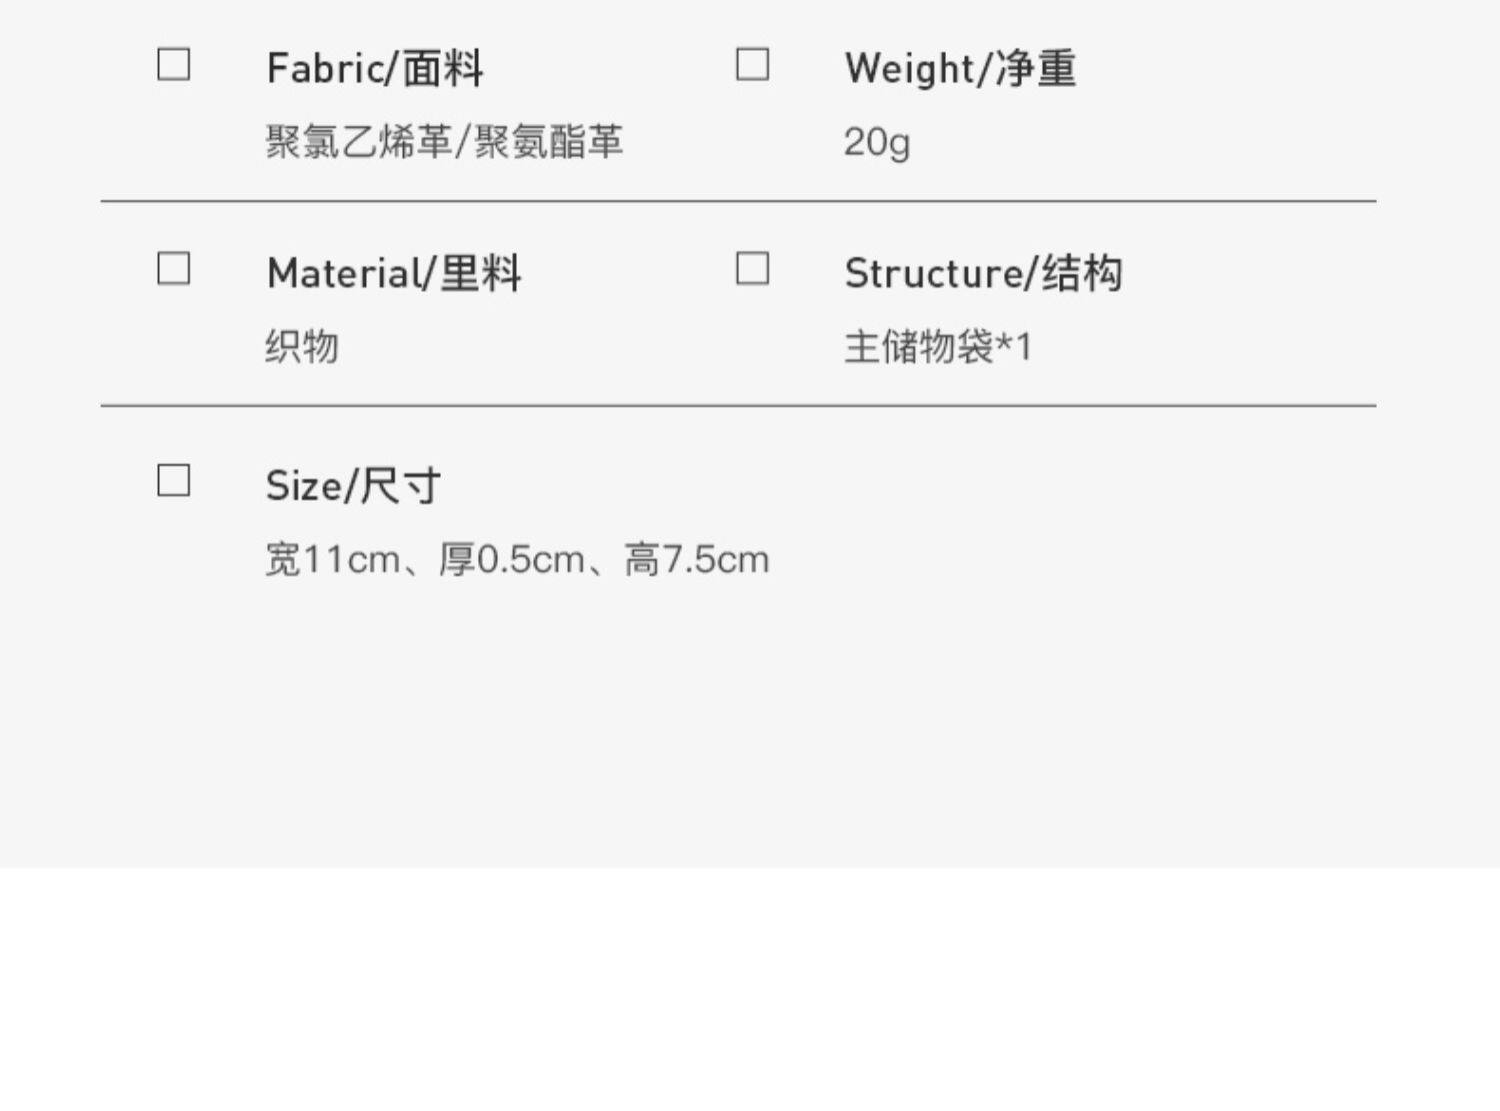Click the Size/尺寸 heading
Viewport: 1500px width, 1111px height.
pyautogui.click(x=353, y=486)
